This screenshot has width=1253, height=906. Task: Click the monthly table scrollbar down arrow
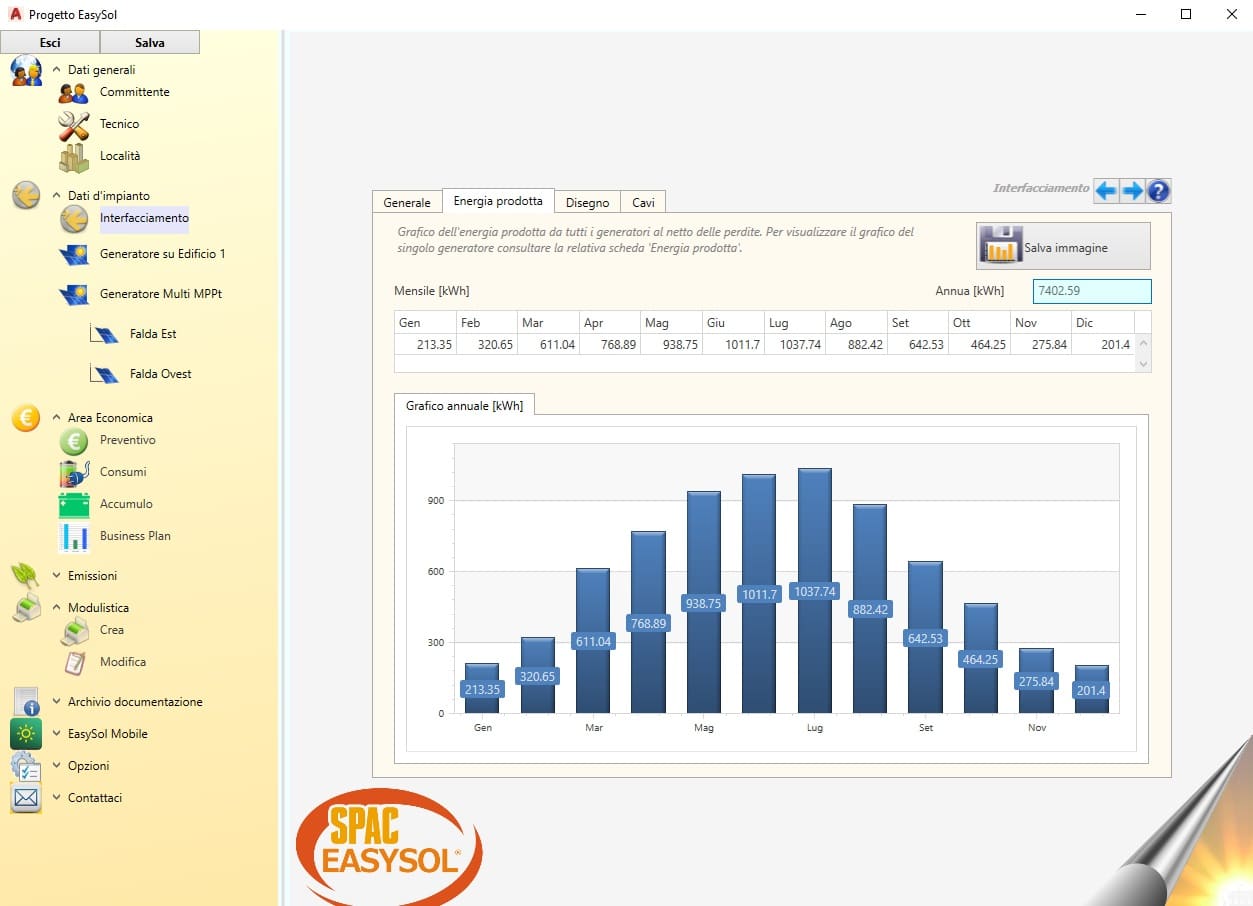coord(1144,365)
